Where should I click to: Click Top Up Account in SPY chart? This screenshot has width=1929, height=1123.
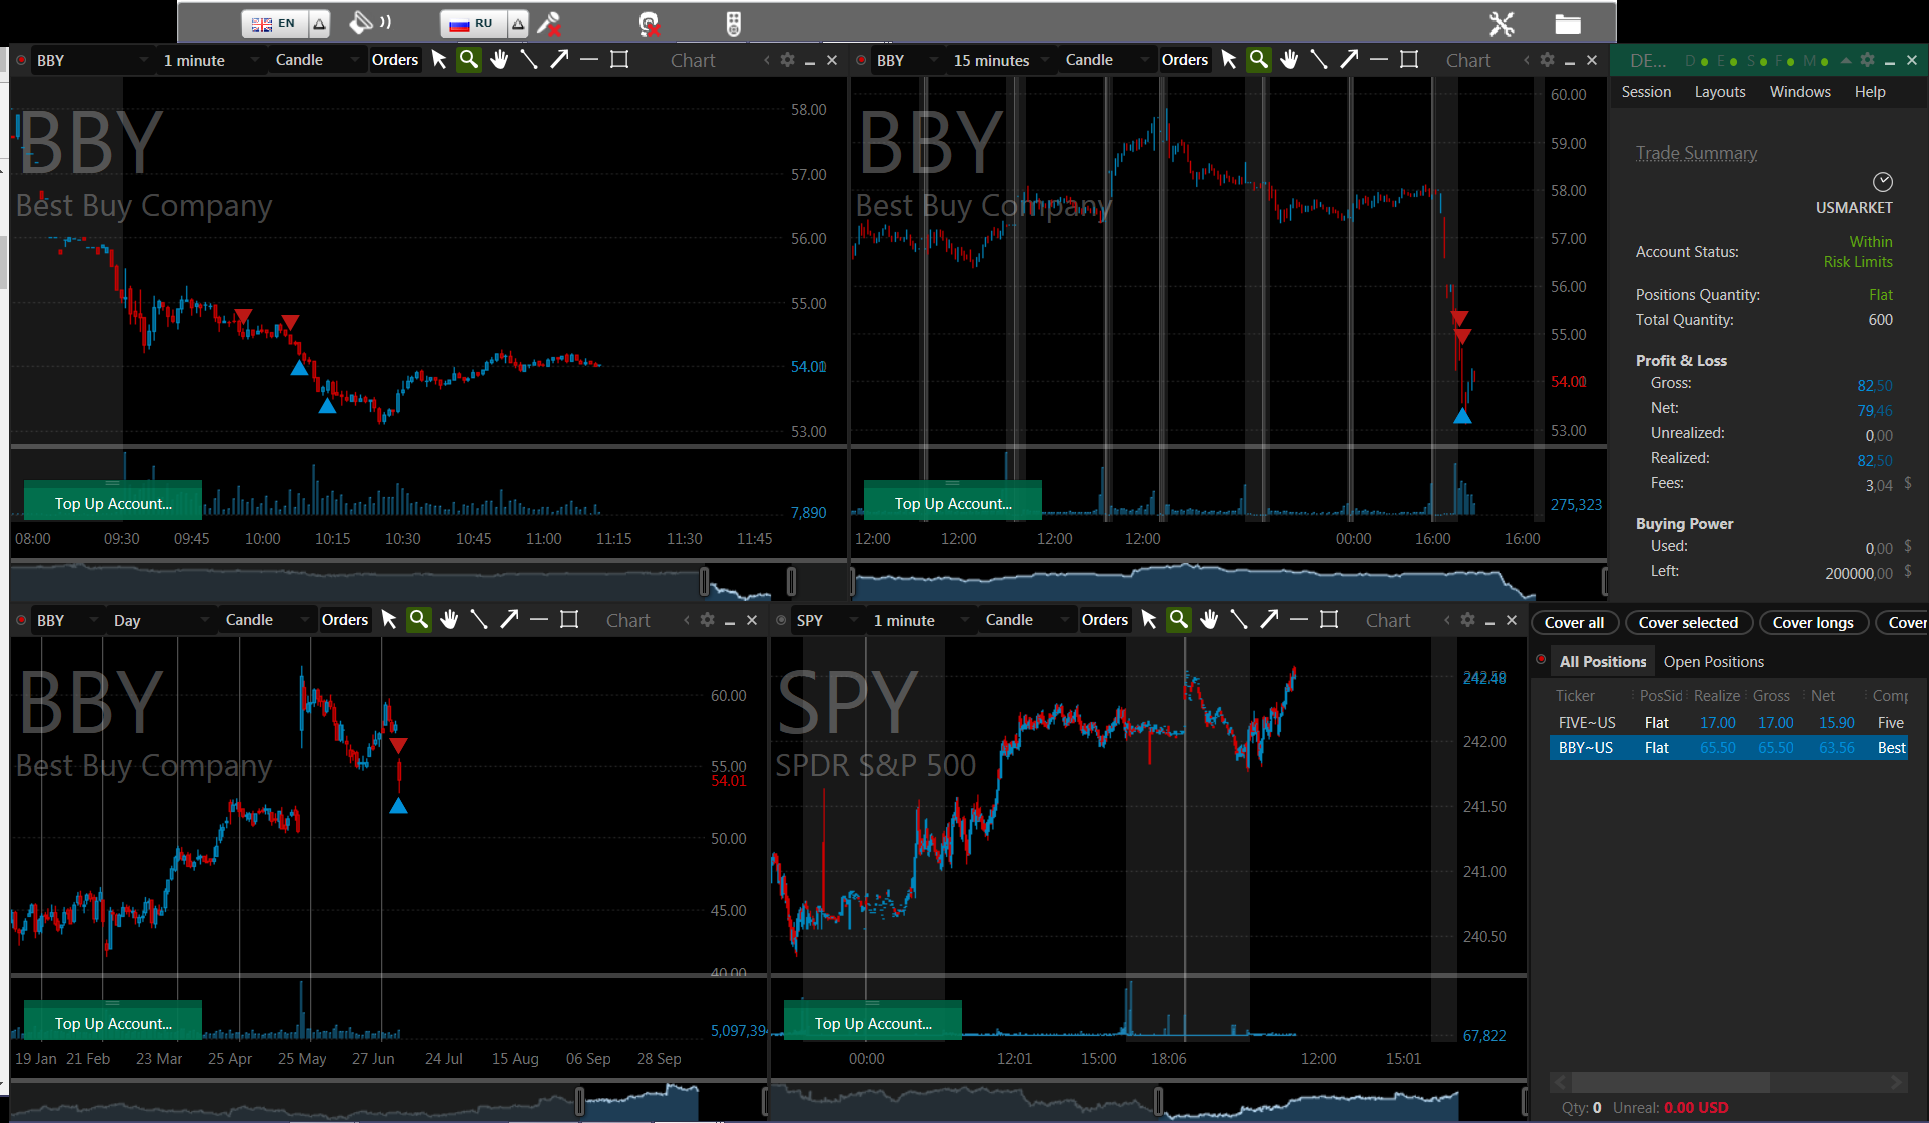coord(873,1023)
